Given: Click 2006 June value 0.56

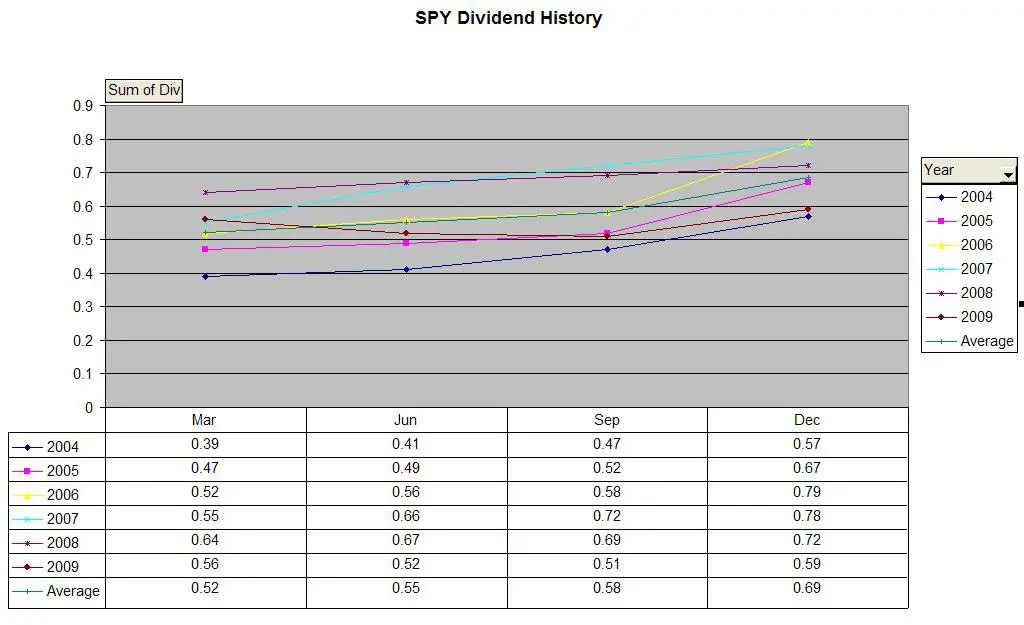Looking at the screenshot, I should (x=406, y=492).
